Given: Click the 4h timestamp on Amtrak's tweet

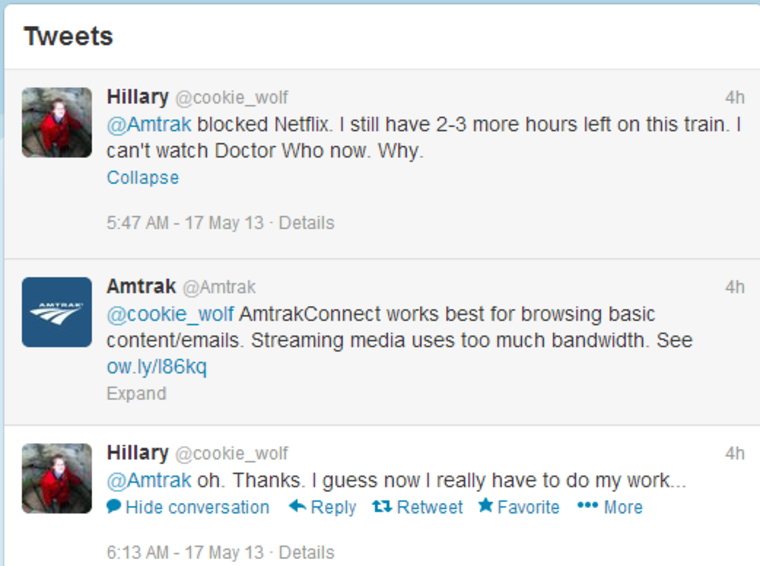Looking at the screenshot, I should pyautogui.click(x=735, y=287).
